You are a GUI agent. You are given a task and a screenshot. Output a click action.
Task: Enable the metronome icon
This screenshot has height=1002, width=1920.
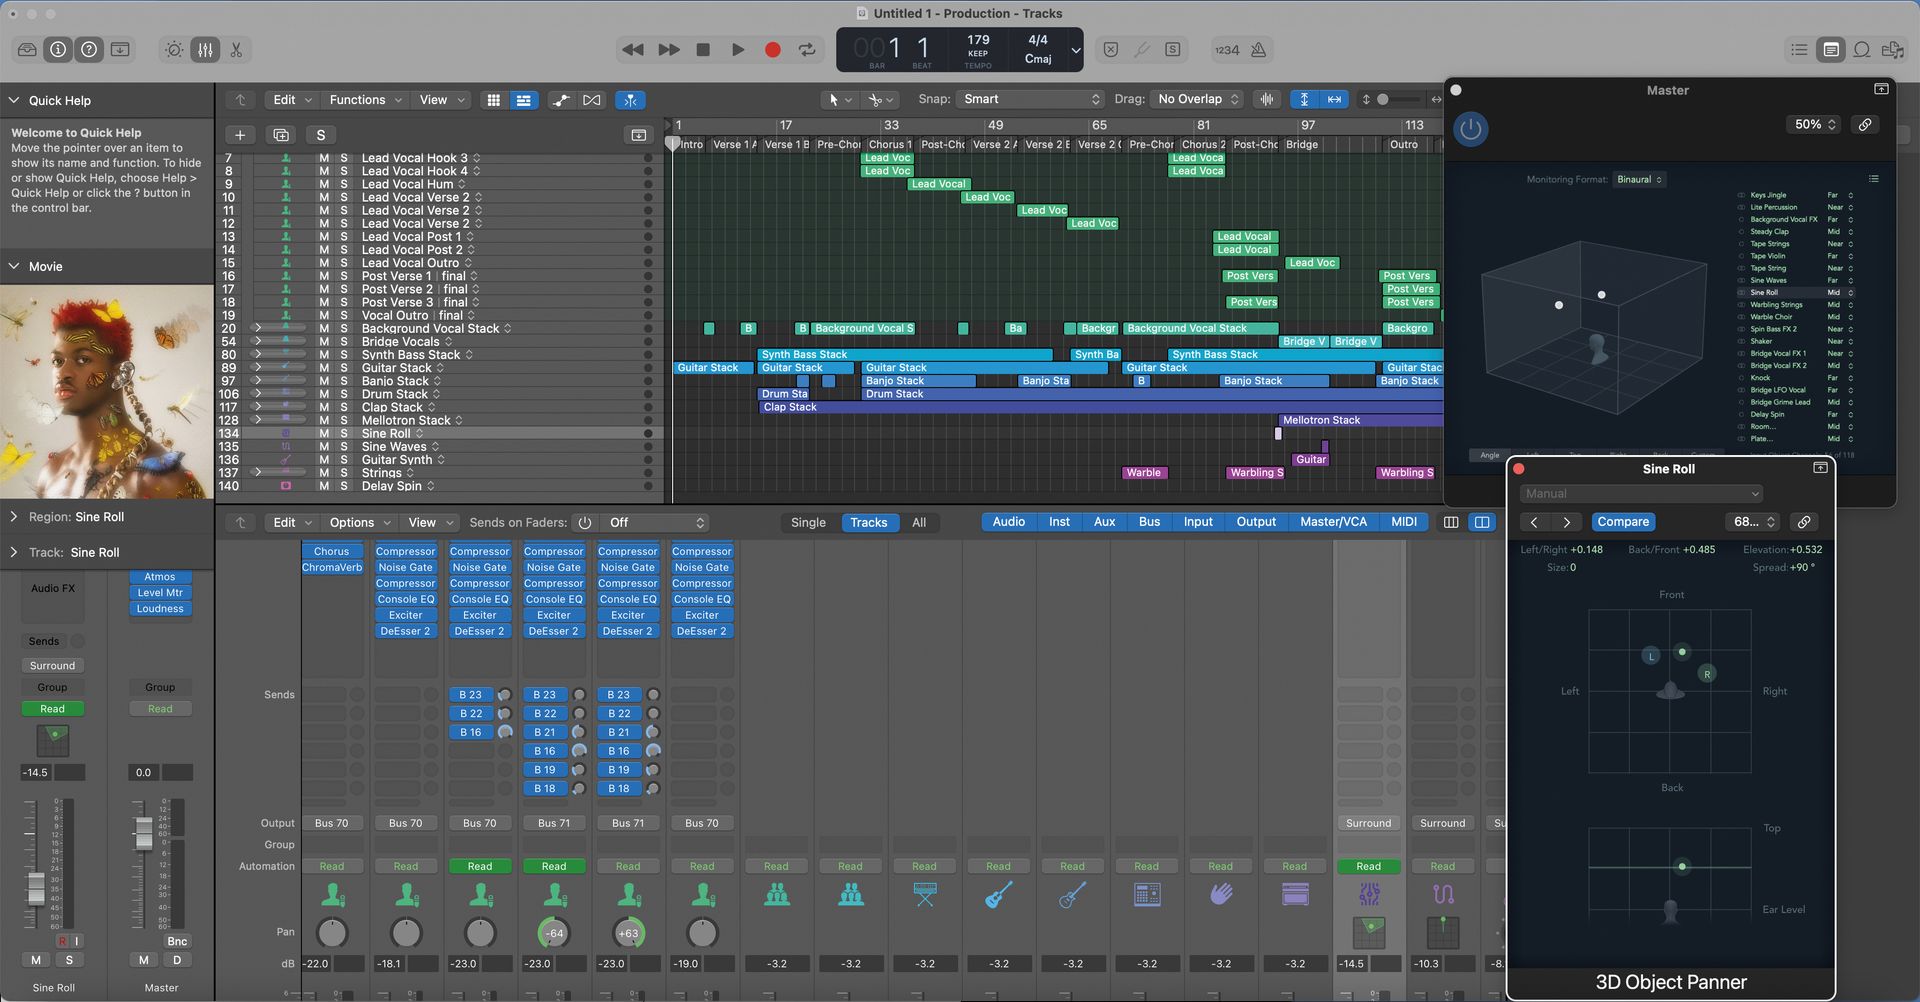coord(1259,49)
